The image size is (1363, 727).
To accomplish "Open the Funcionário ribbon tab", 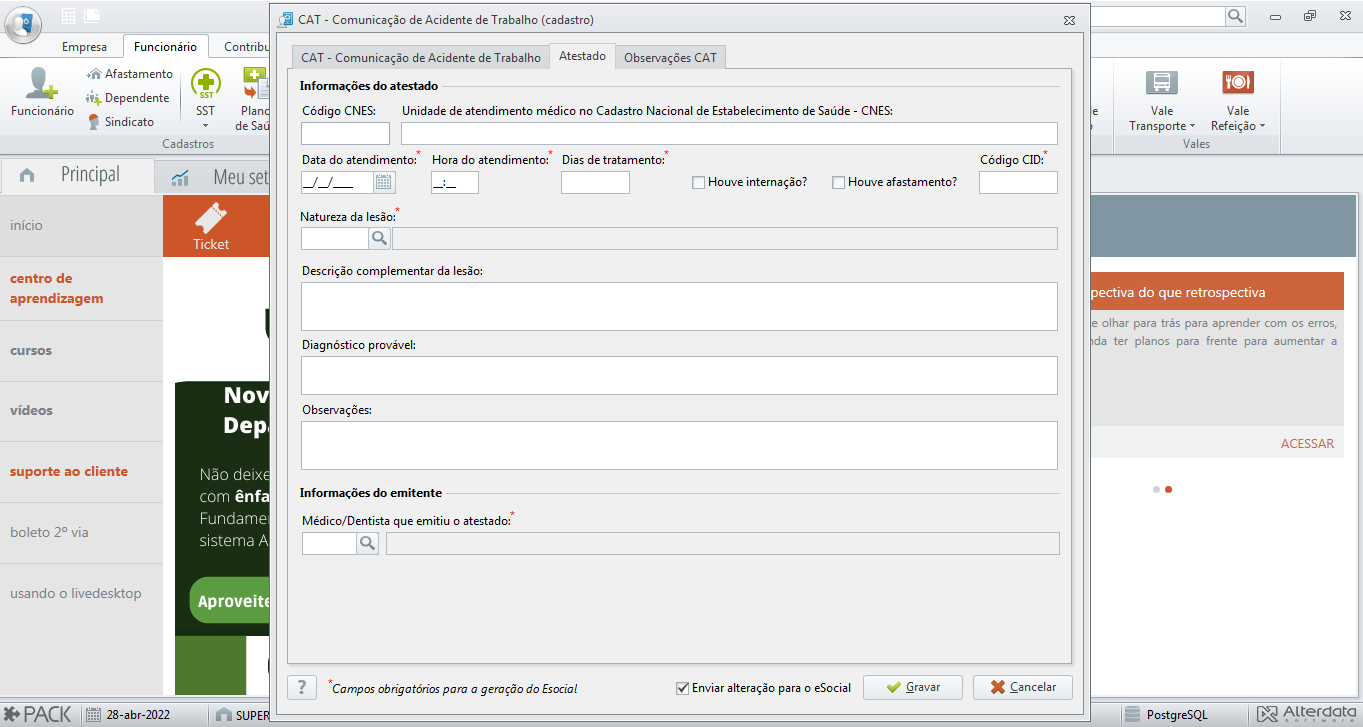I will [x=165, y=47].
